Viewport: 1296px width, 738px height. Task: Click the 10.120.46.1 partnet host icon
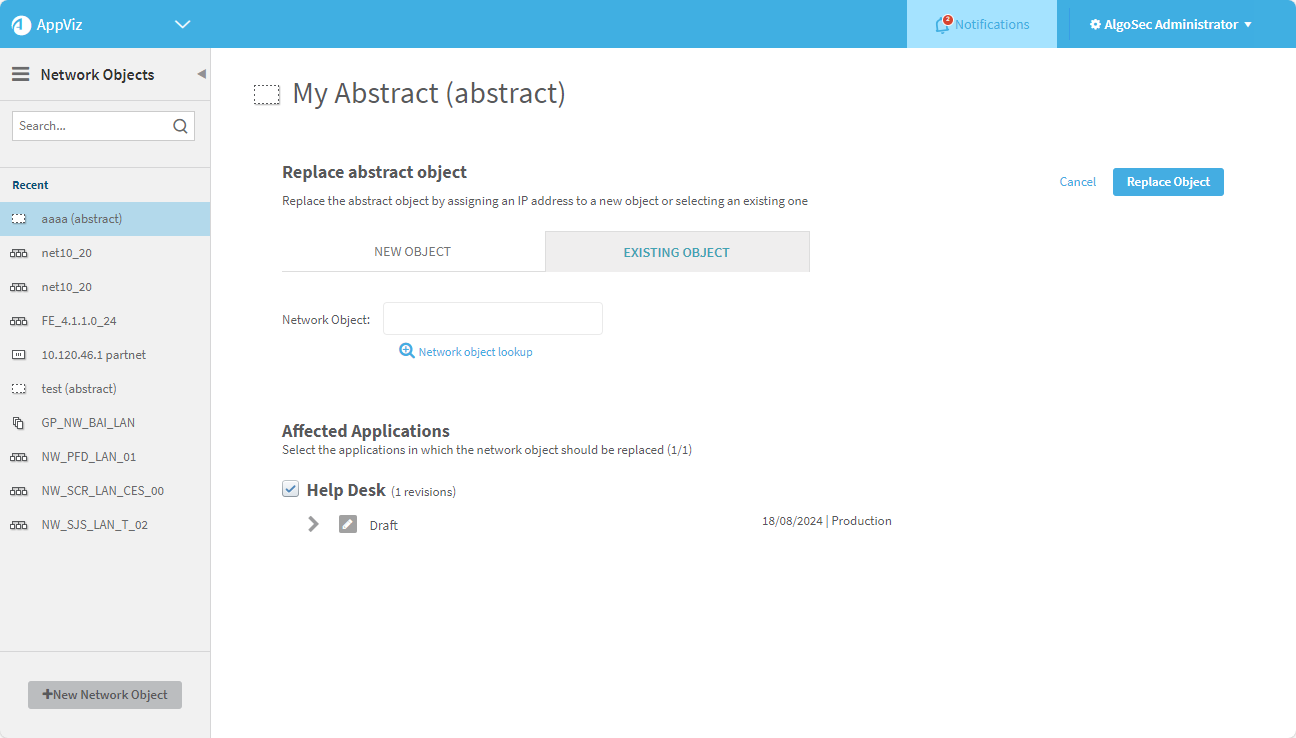pyautogui.click(x=19, y=355)
